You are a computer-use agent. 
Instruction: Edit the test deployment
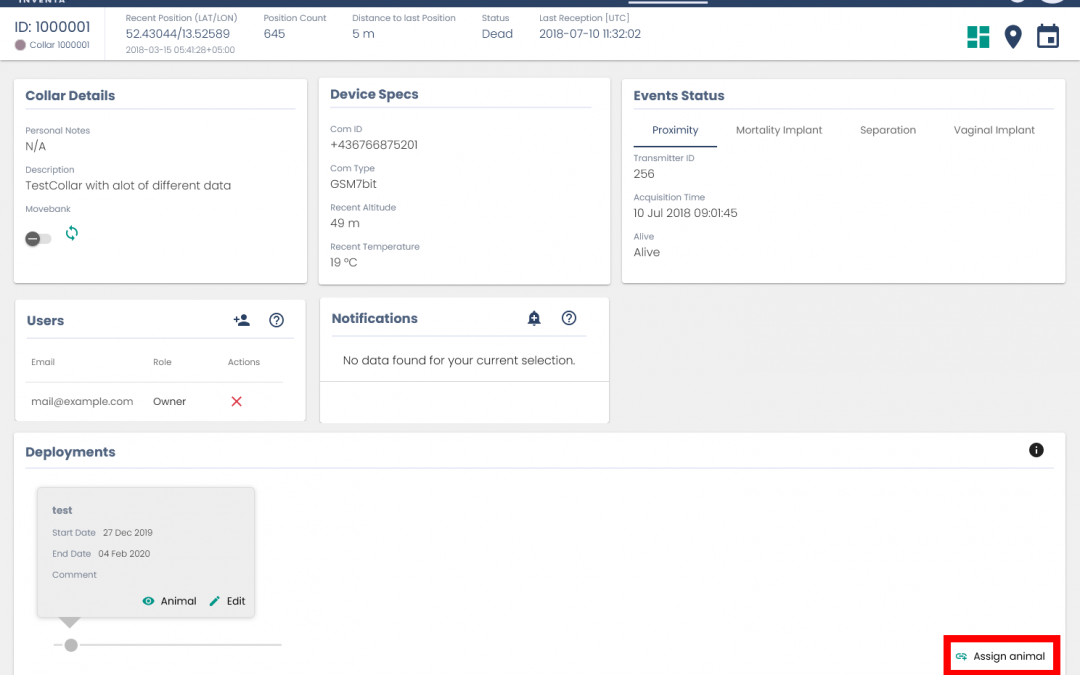point(227,601)
